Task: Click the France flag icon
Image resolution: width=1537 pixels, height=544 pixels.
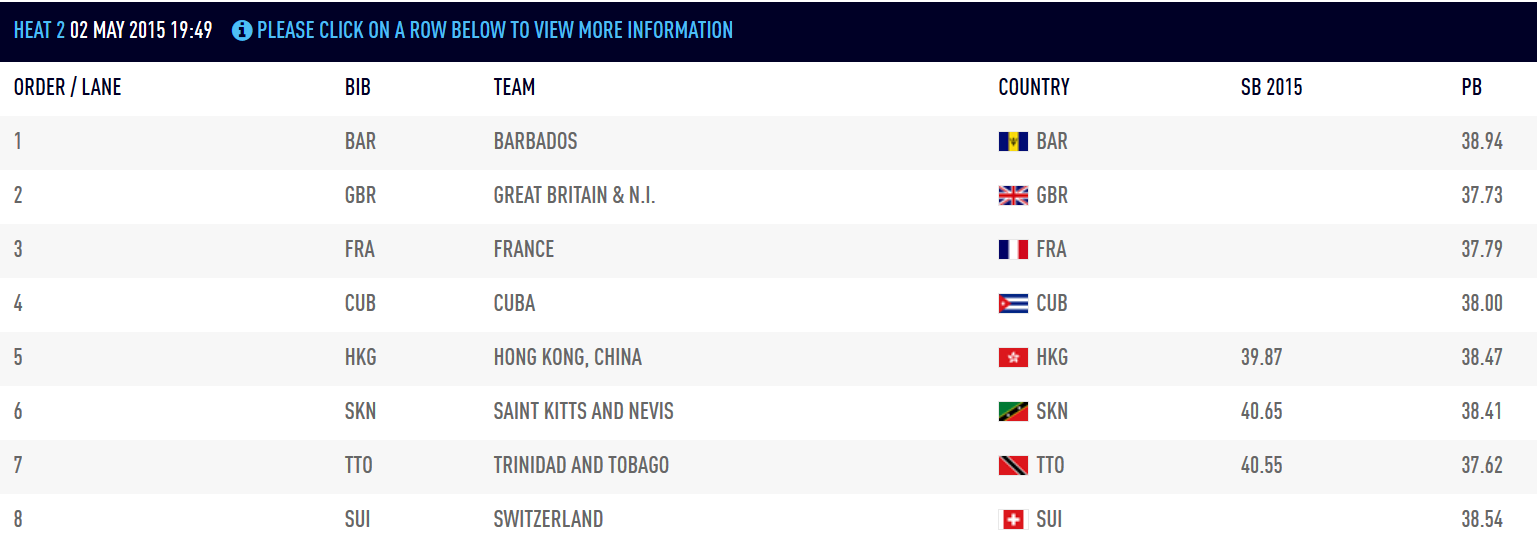Action: pos(1013,249)
